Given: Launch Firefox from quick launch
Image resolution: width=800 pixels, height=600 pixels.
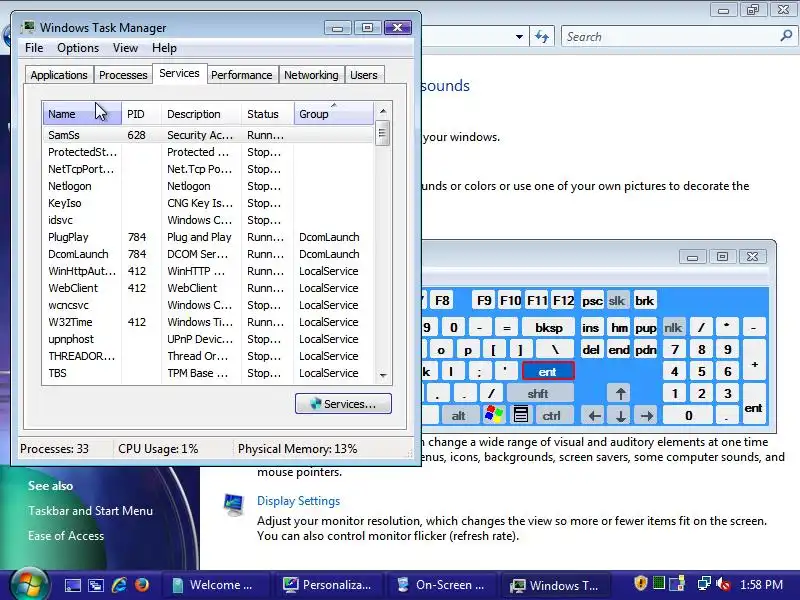Looking at the screenshot, I should (142, 585).
